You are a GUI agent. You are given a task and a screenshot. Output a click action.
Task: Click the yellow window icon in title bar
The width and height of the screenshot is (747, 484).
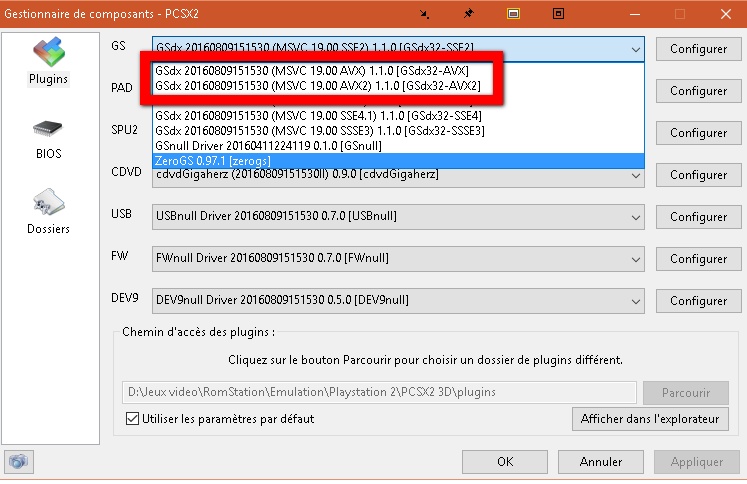[x=513, y=14]
